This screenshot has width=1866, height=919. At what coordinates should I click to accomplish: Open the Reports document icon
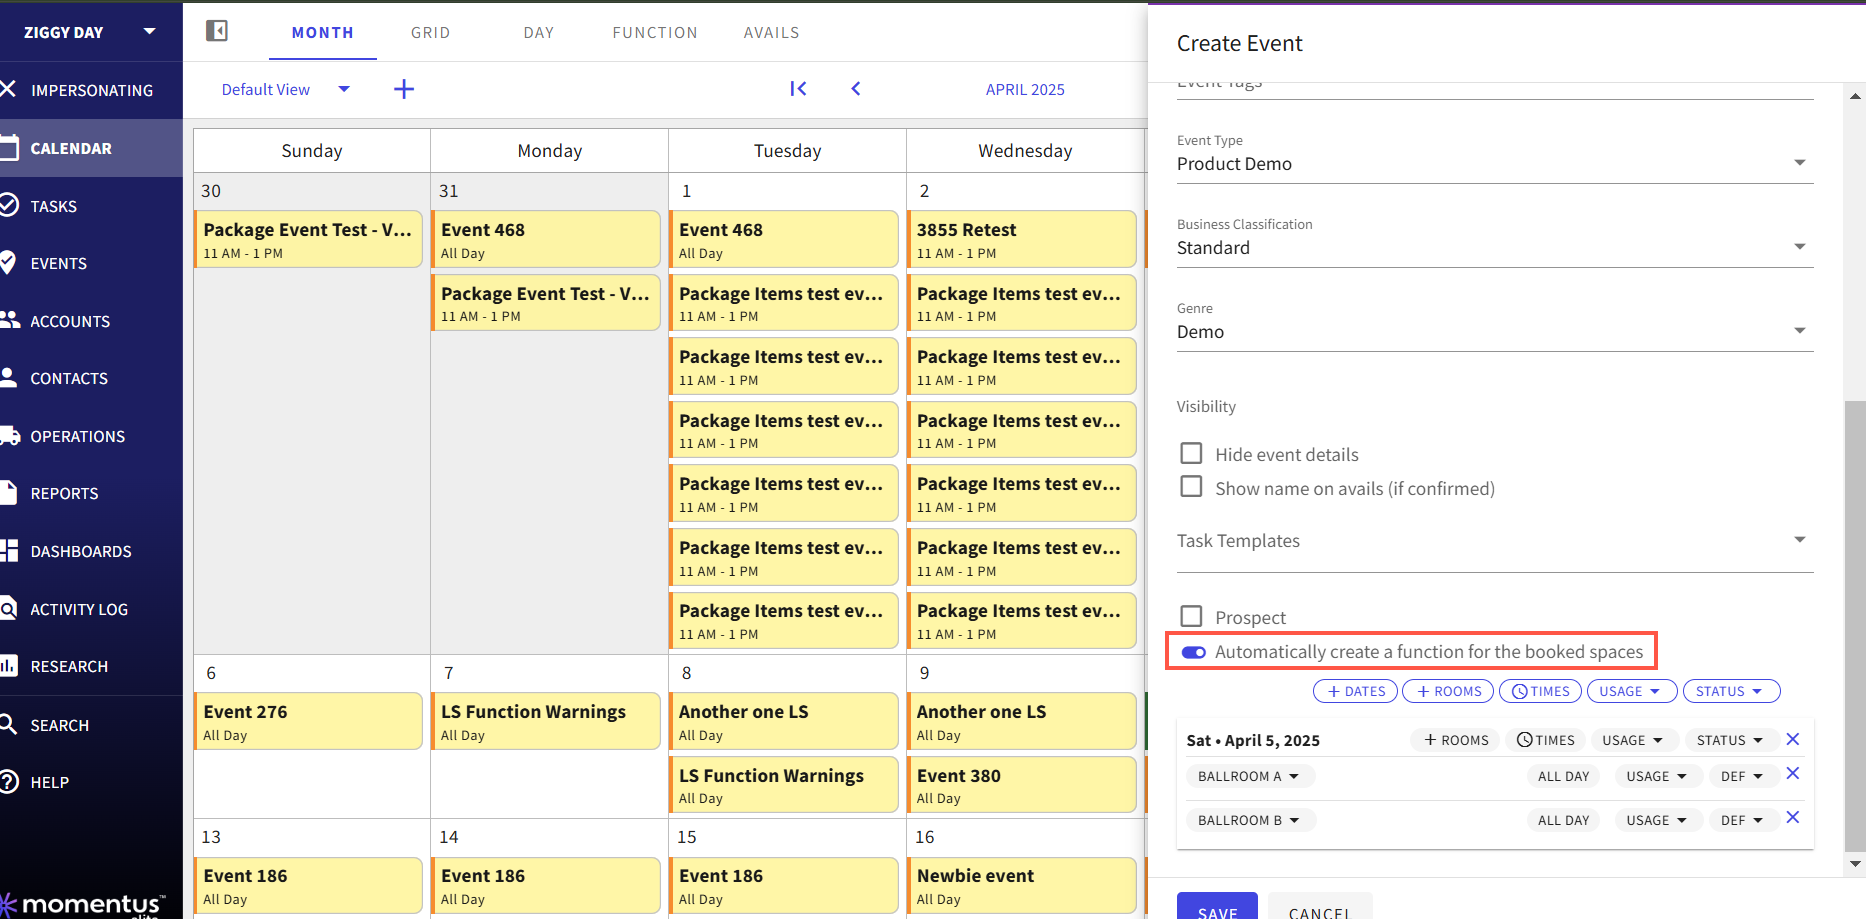[8, 493]
